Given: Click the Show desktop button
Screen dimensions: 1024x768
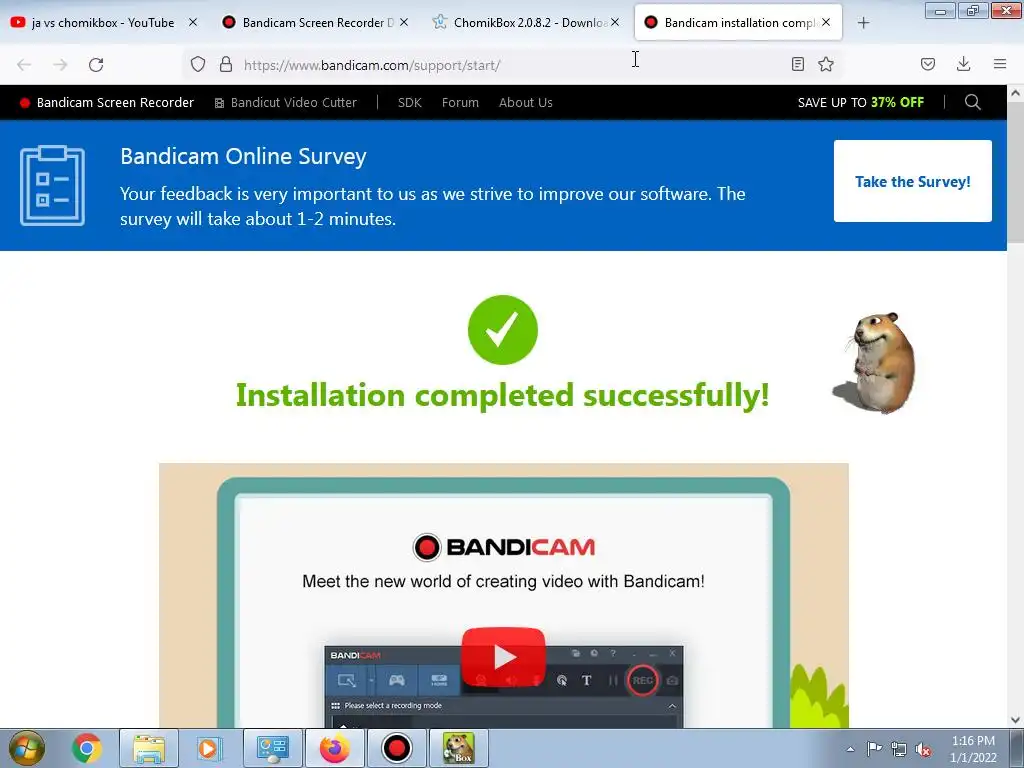Looking at the screenshot, I should point(1017,748).
